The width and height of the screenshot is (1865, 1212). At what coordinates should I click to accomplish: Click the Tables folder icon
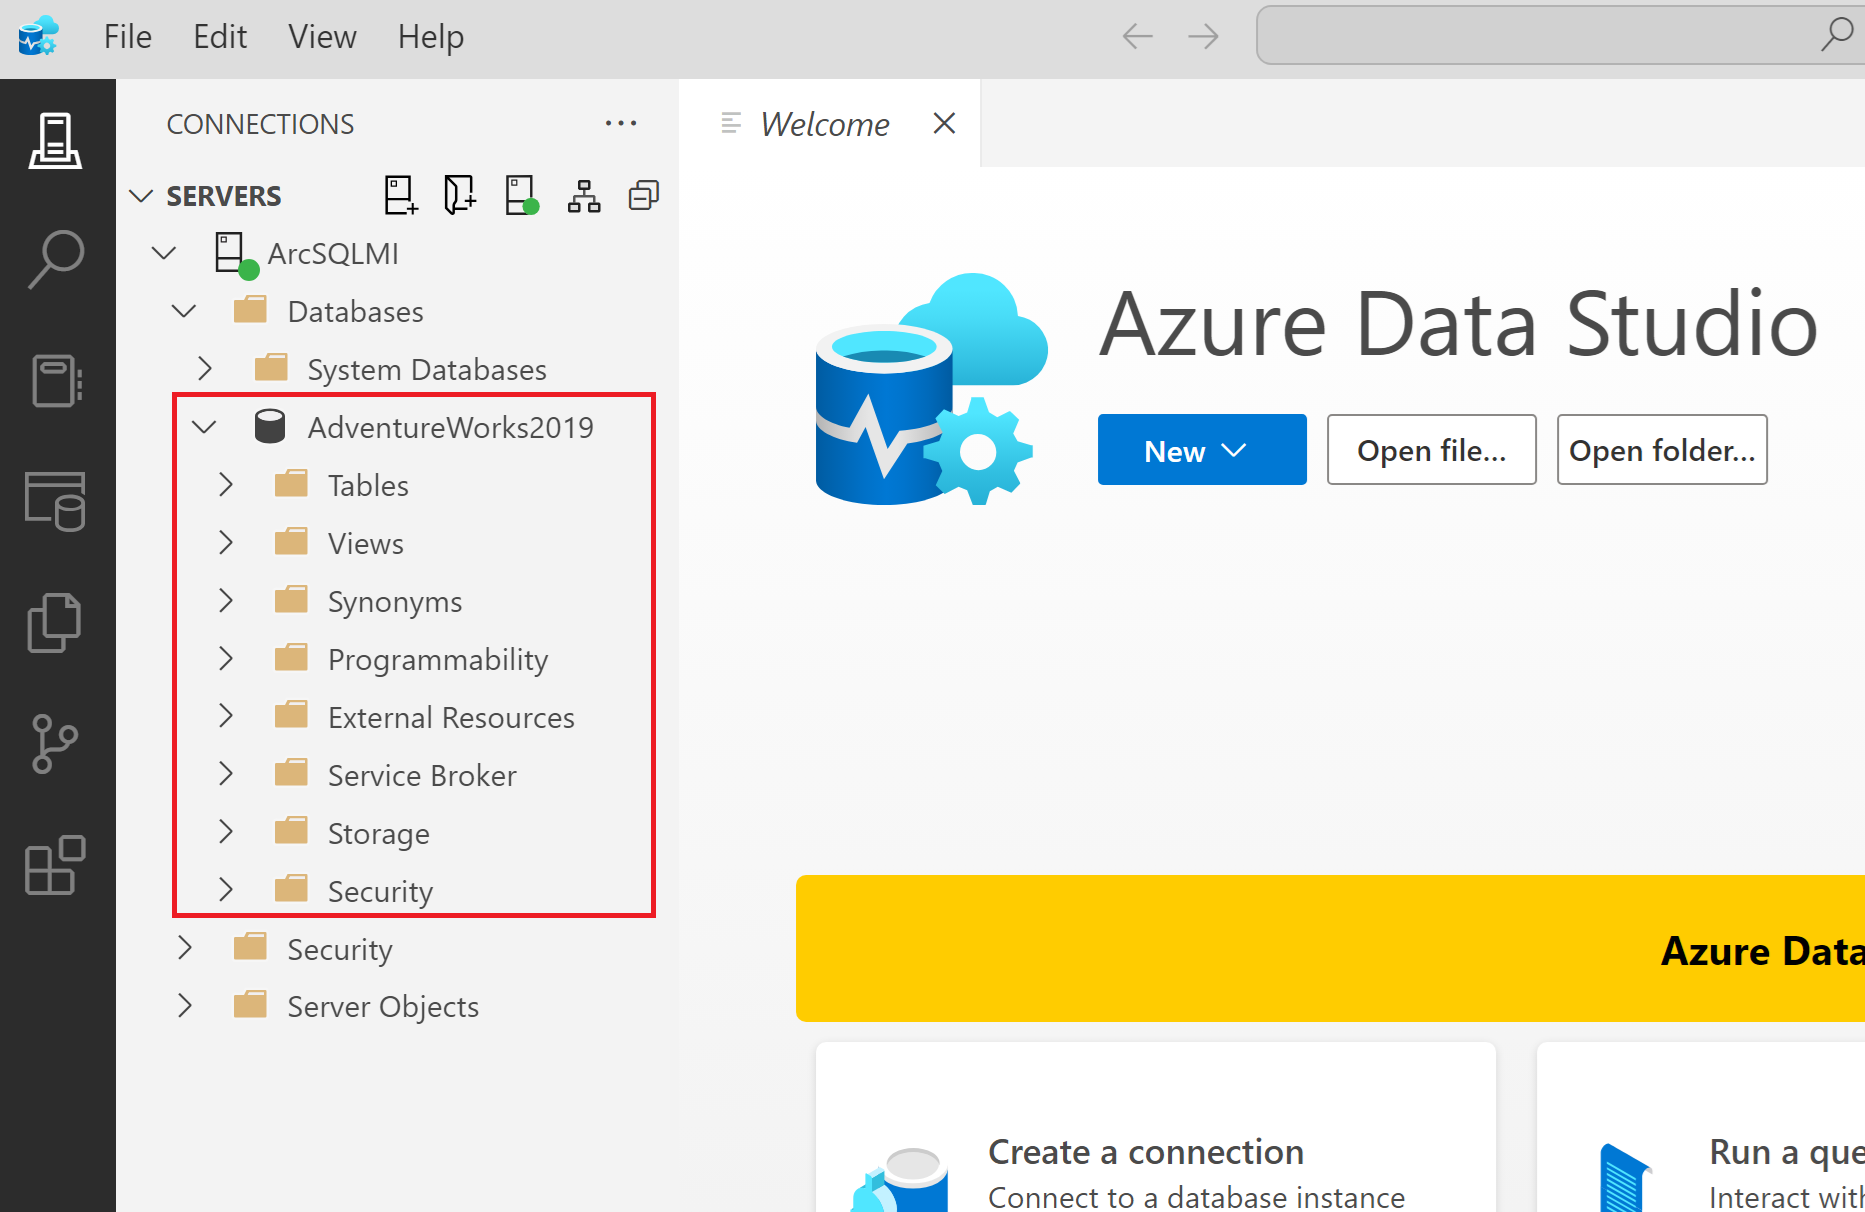coord(291,484)
